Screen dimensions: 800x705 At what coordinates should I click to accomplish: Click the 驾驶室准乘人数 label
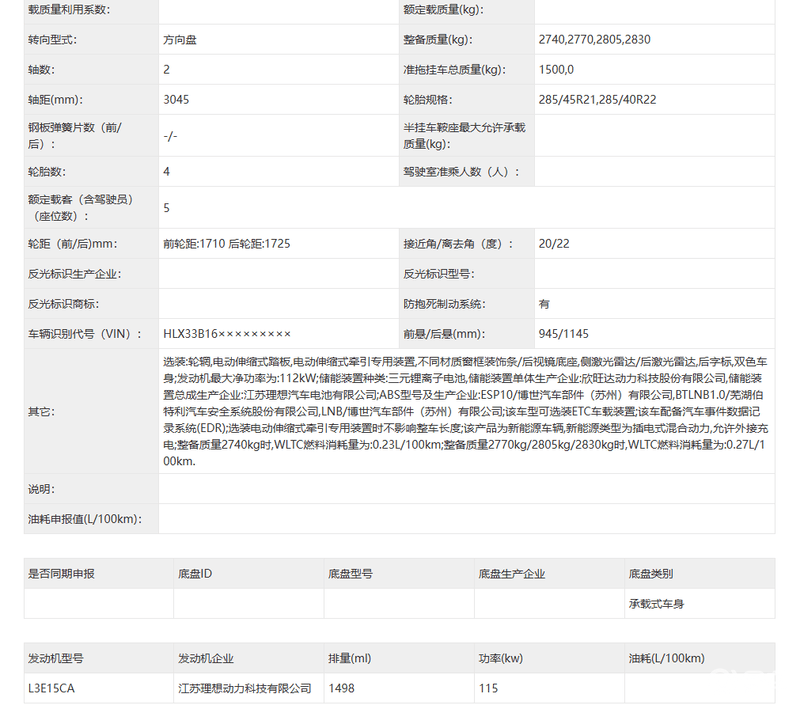461,172
